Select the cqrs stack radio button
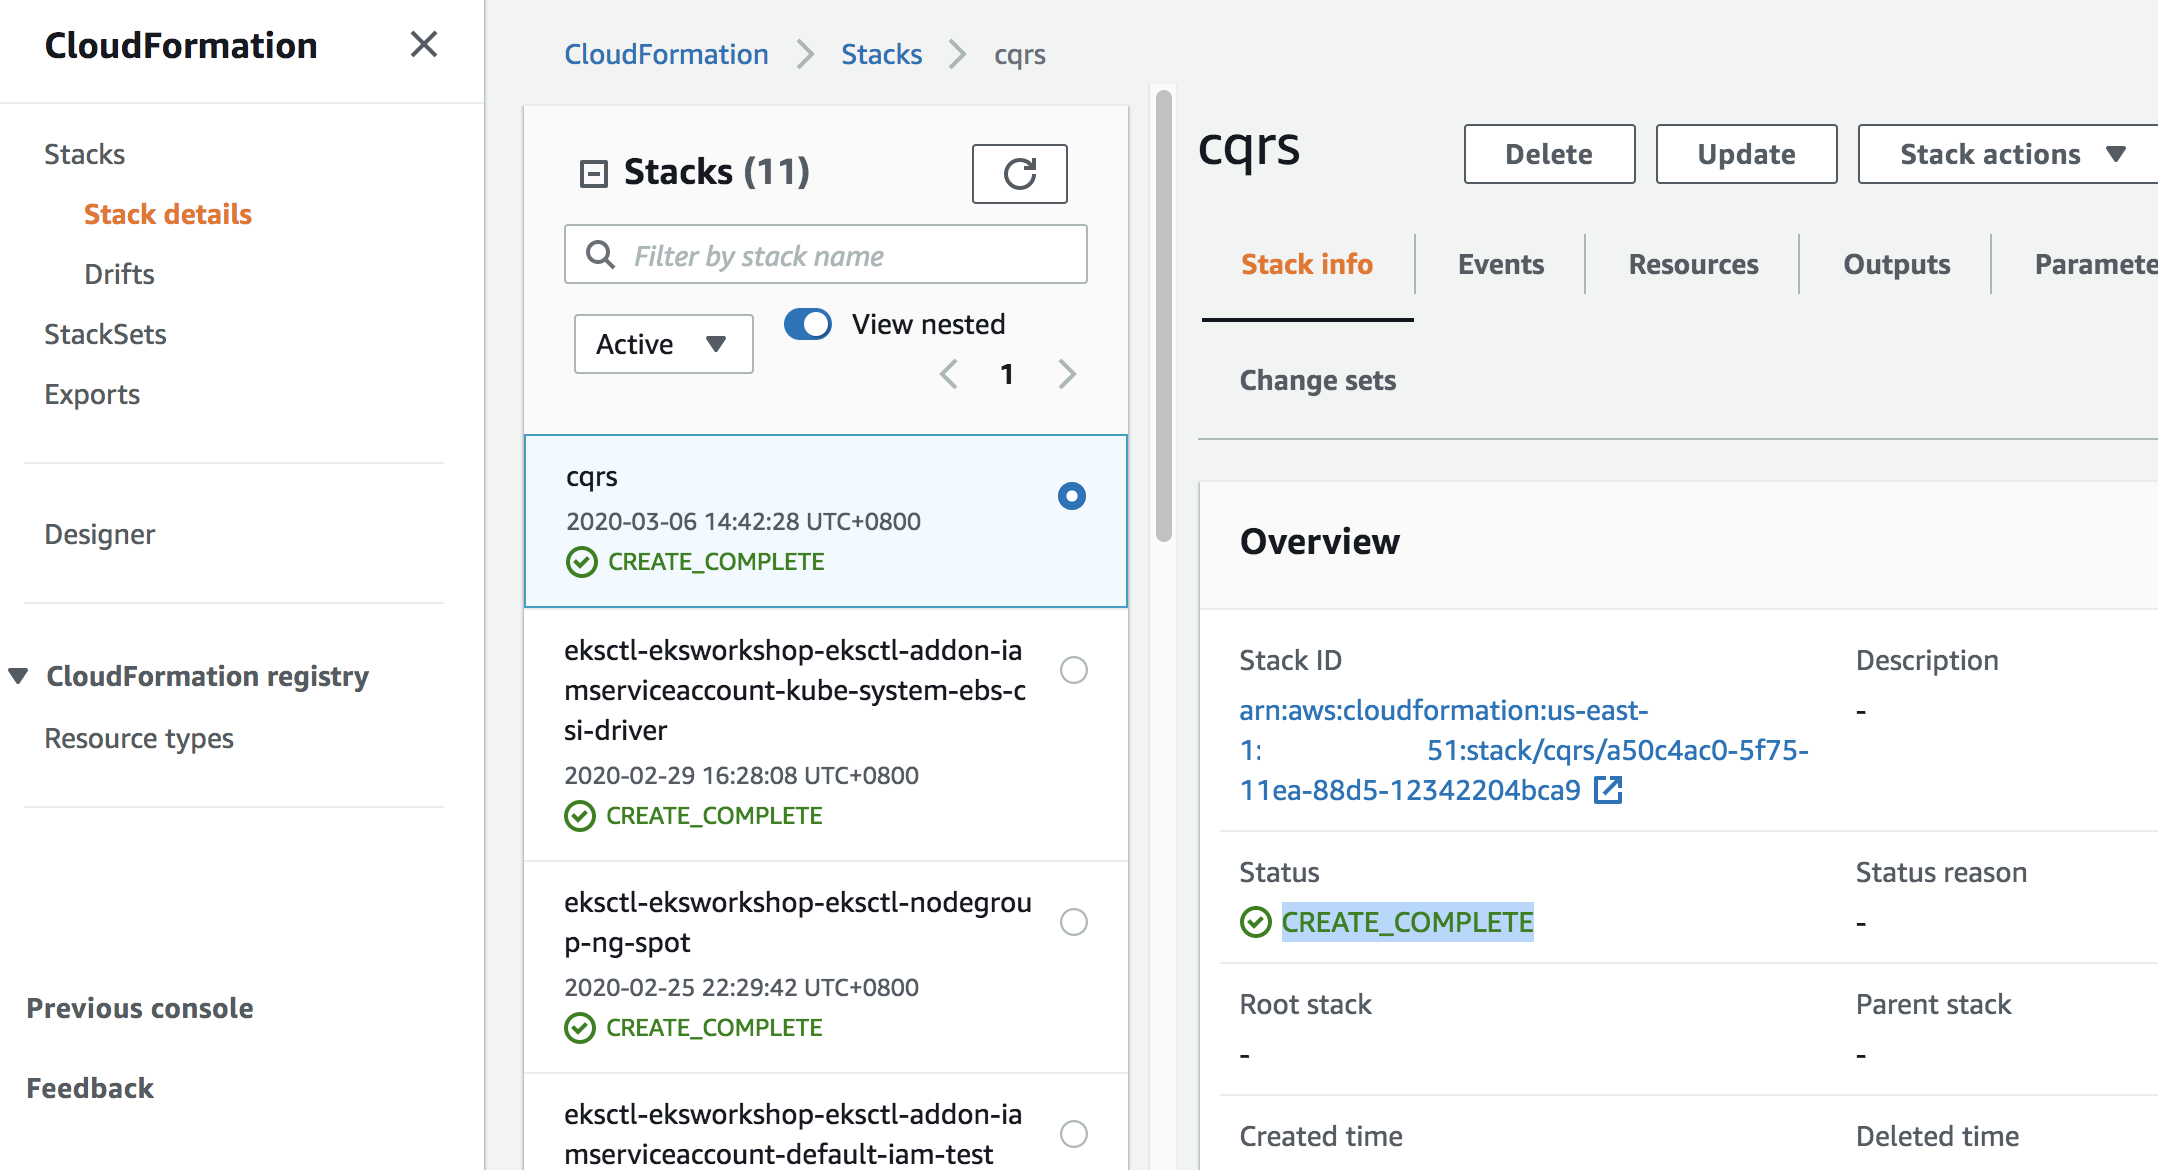Screen dimensions: 2158x1170 click(x=1072, y=496)
